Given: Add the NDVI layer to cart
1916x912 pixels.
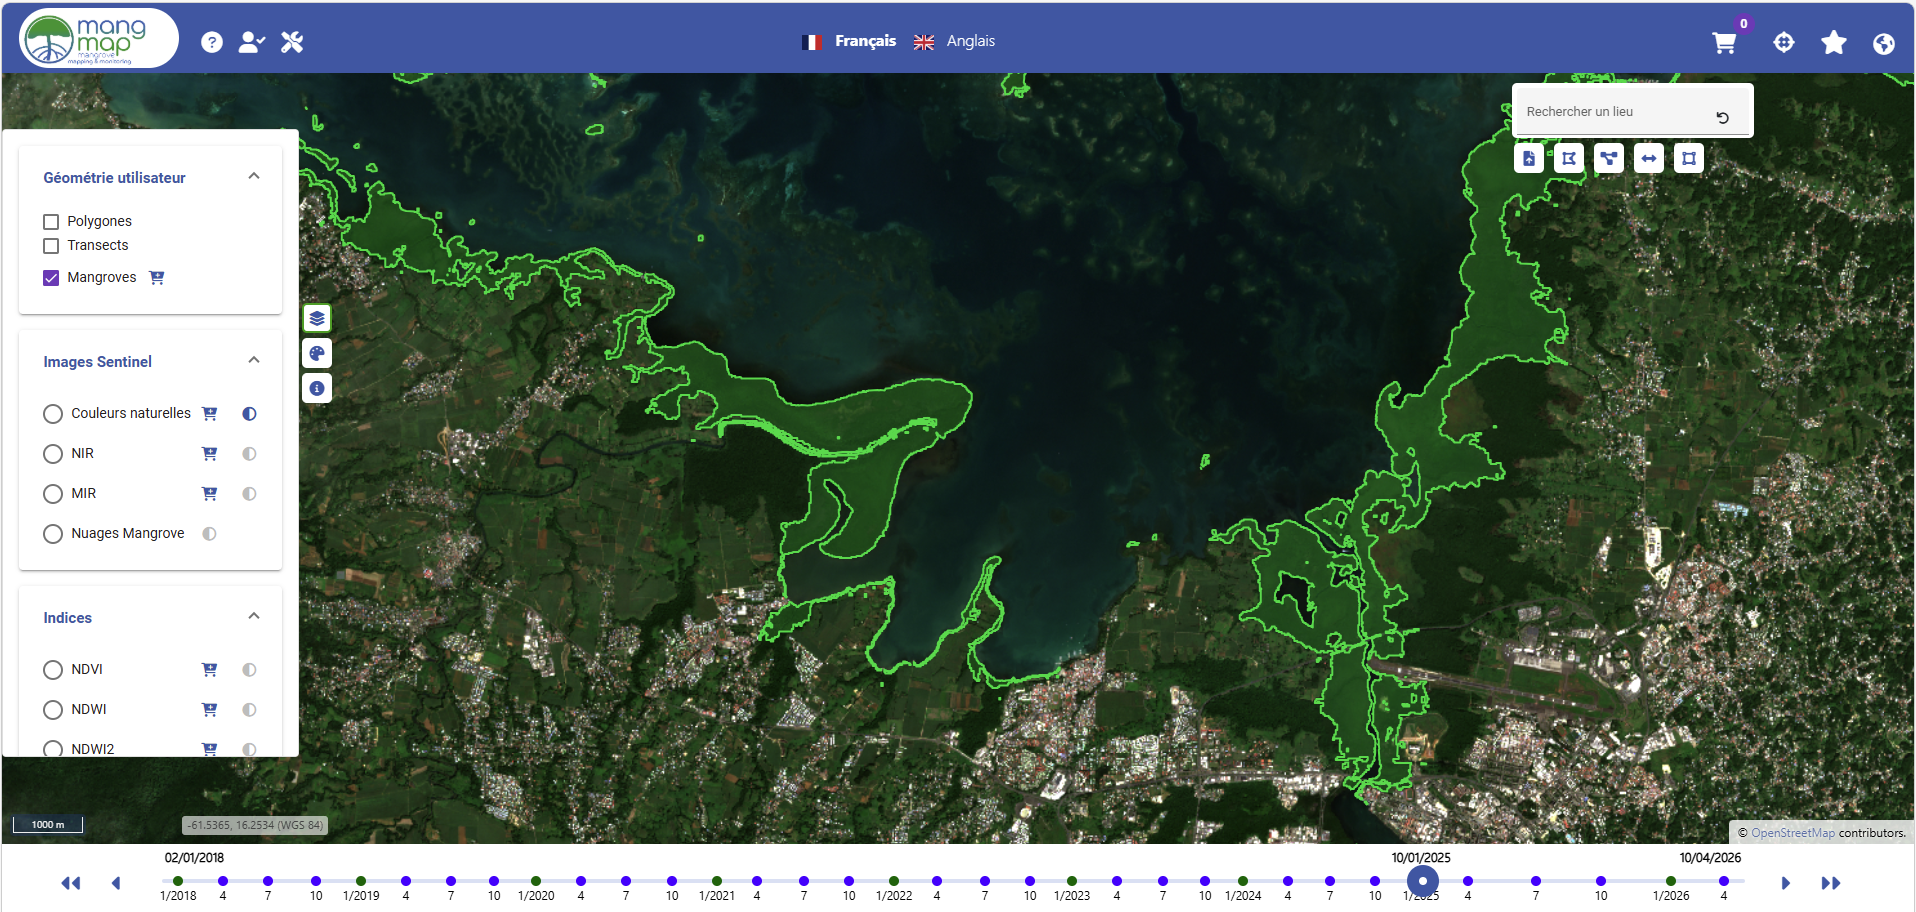Looking at the screenshot, I should coord(210,669).
